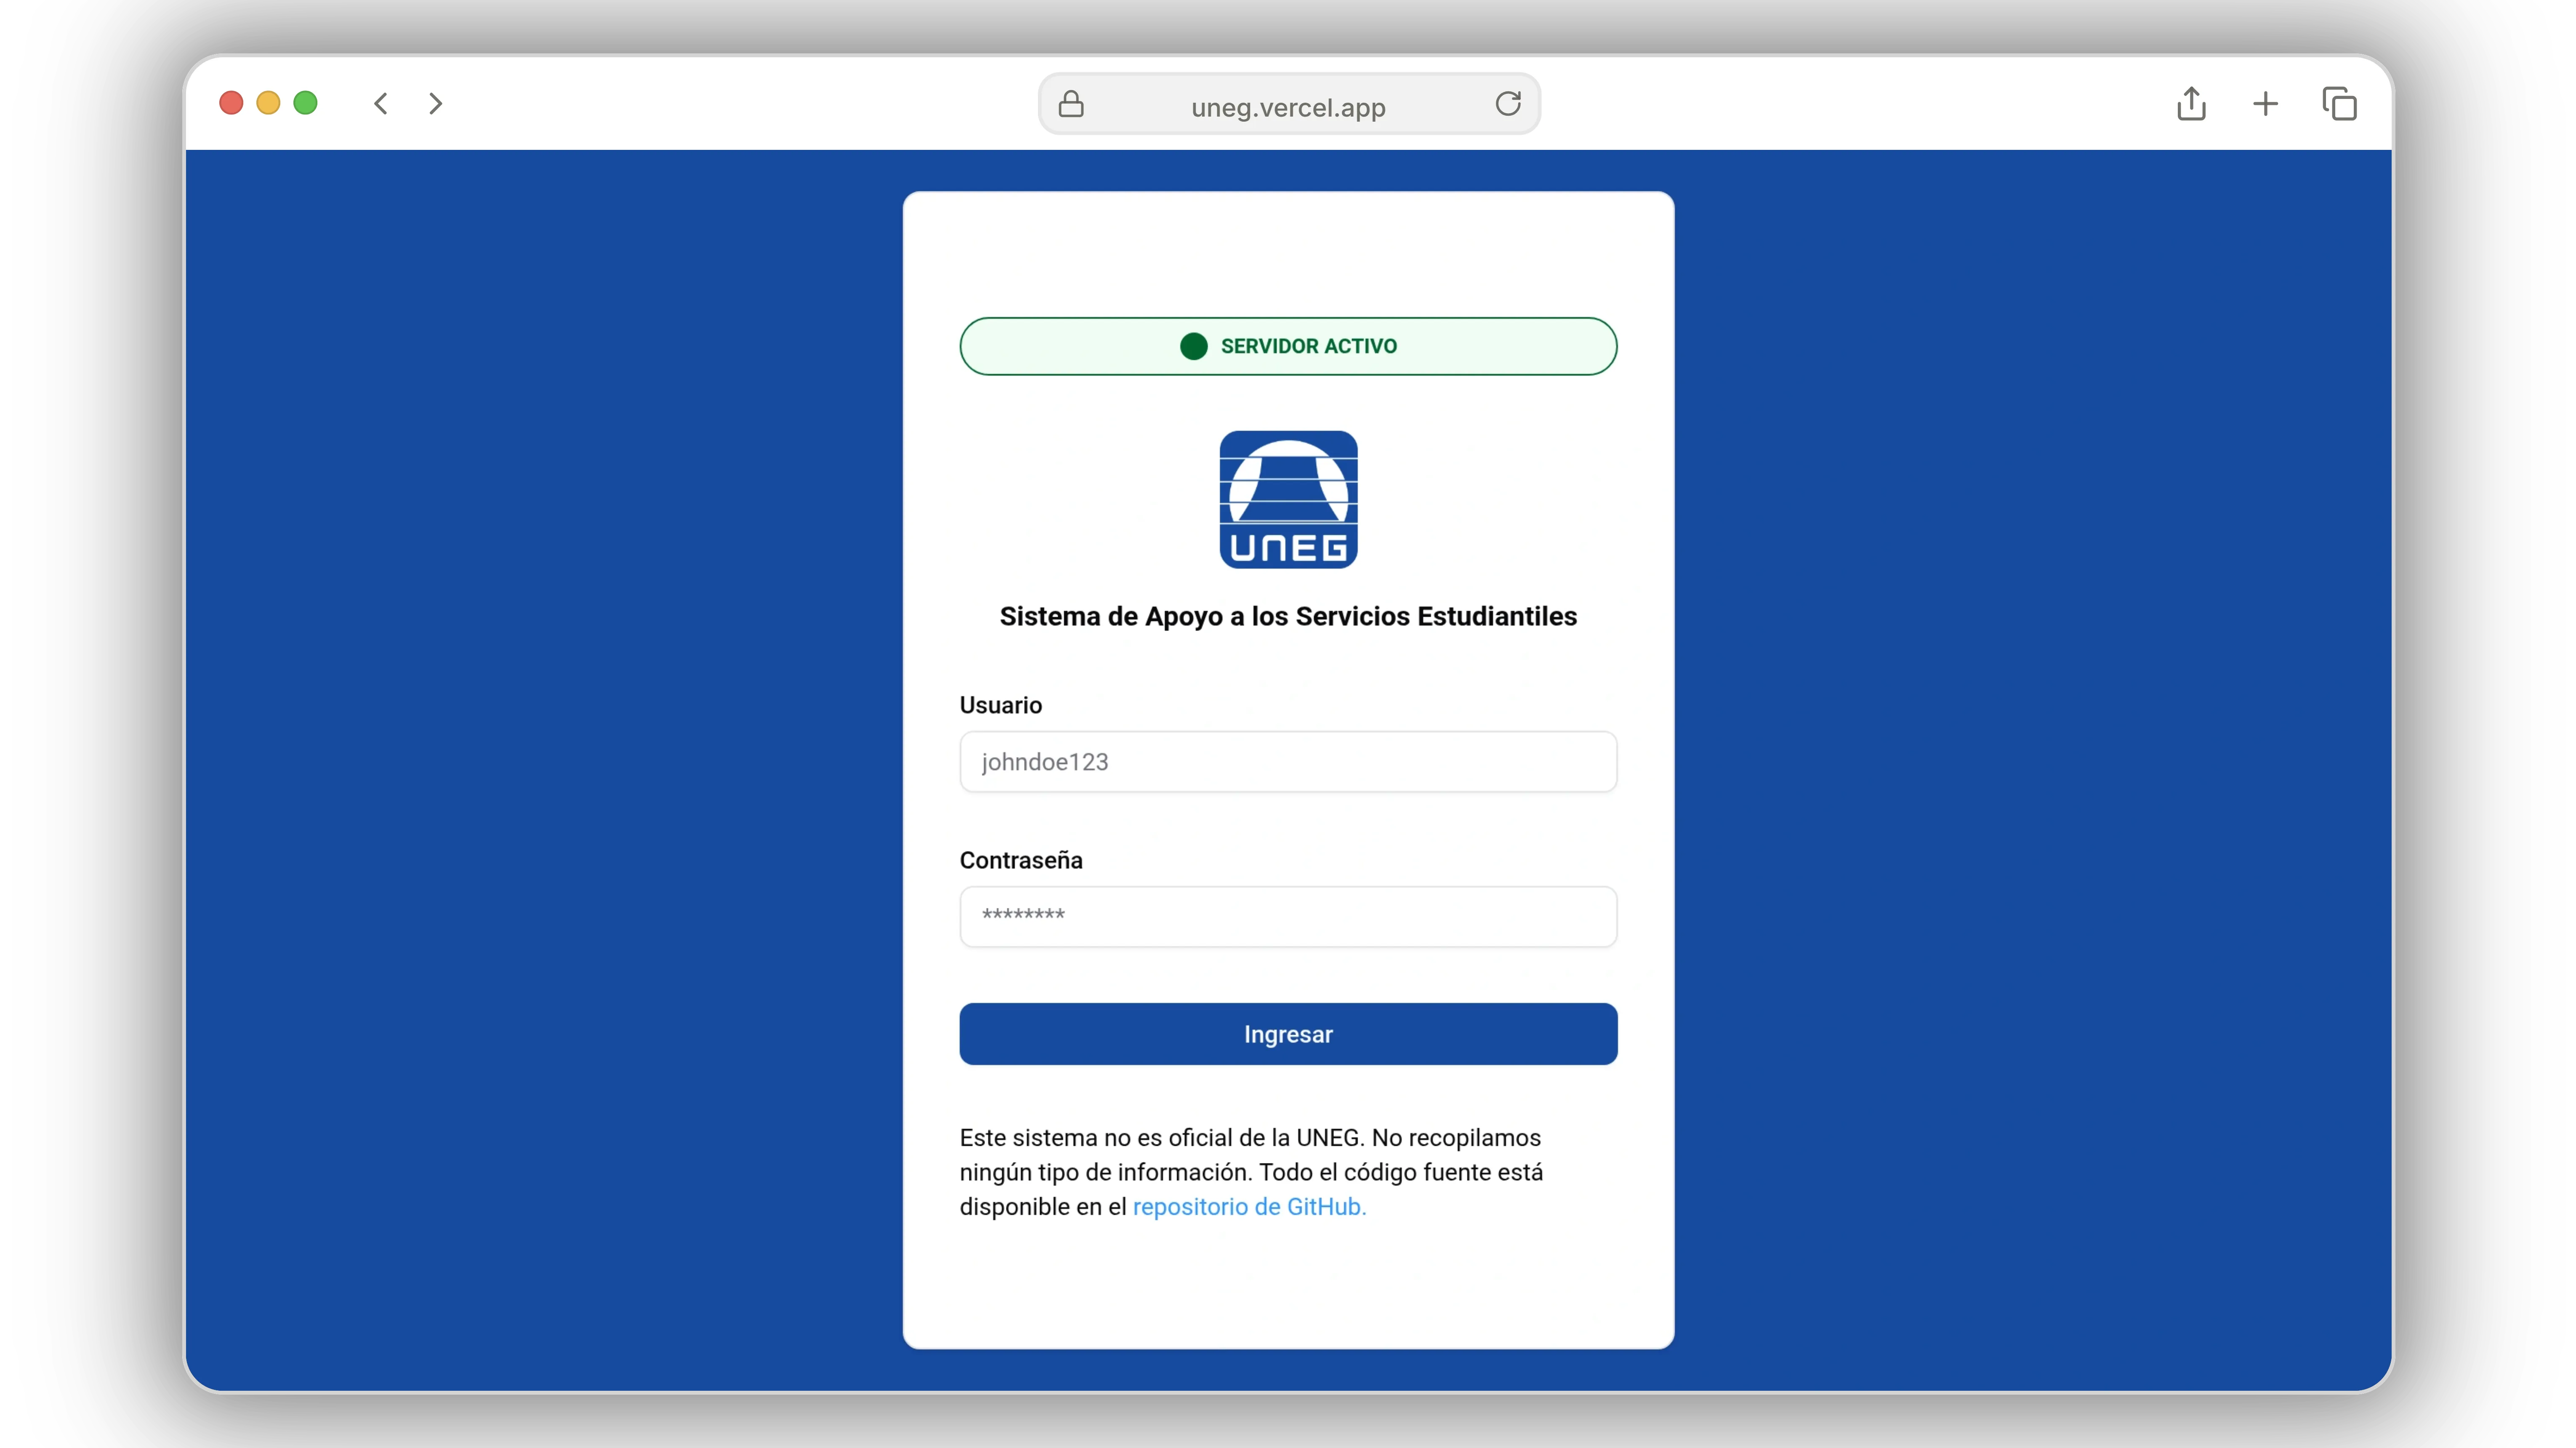Reload the uneg.vercel.app page
This screenshot has width=2576, height=1448.
pos(1508,103)
